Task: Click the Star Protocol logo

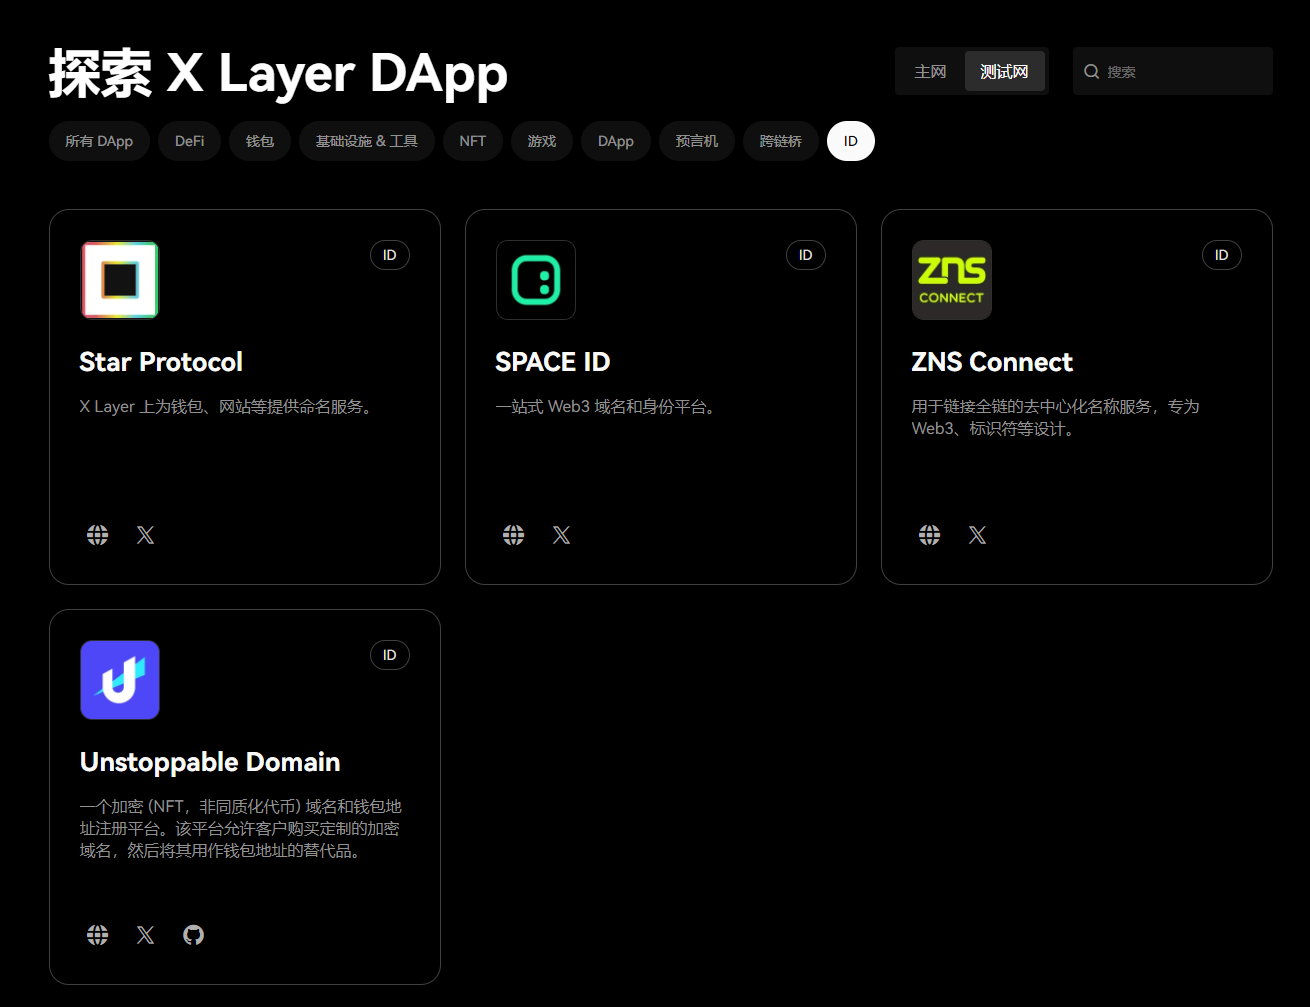Action: click(x=120, y=280)
